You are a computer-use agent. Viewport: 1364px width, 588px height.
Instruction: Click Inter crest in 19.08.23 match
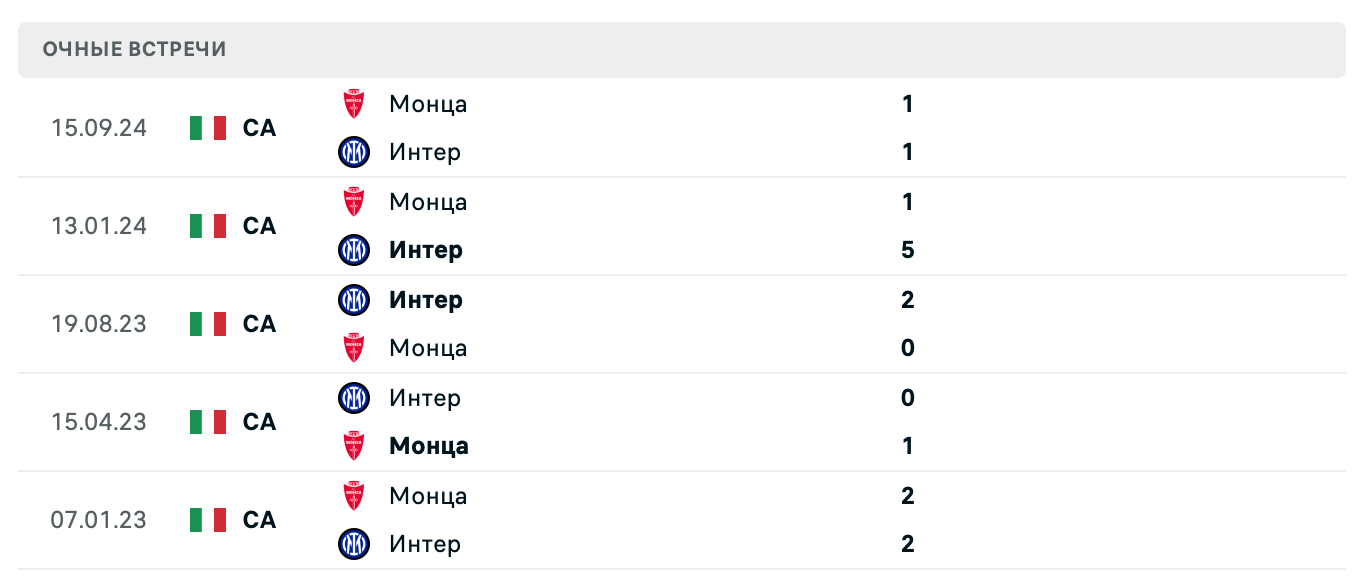pyautogui.click(x=353, y=300)
